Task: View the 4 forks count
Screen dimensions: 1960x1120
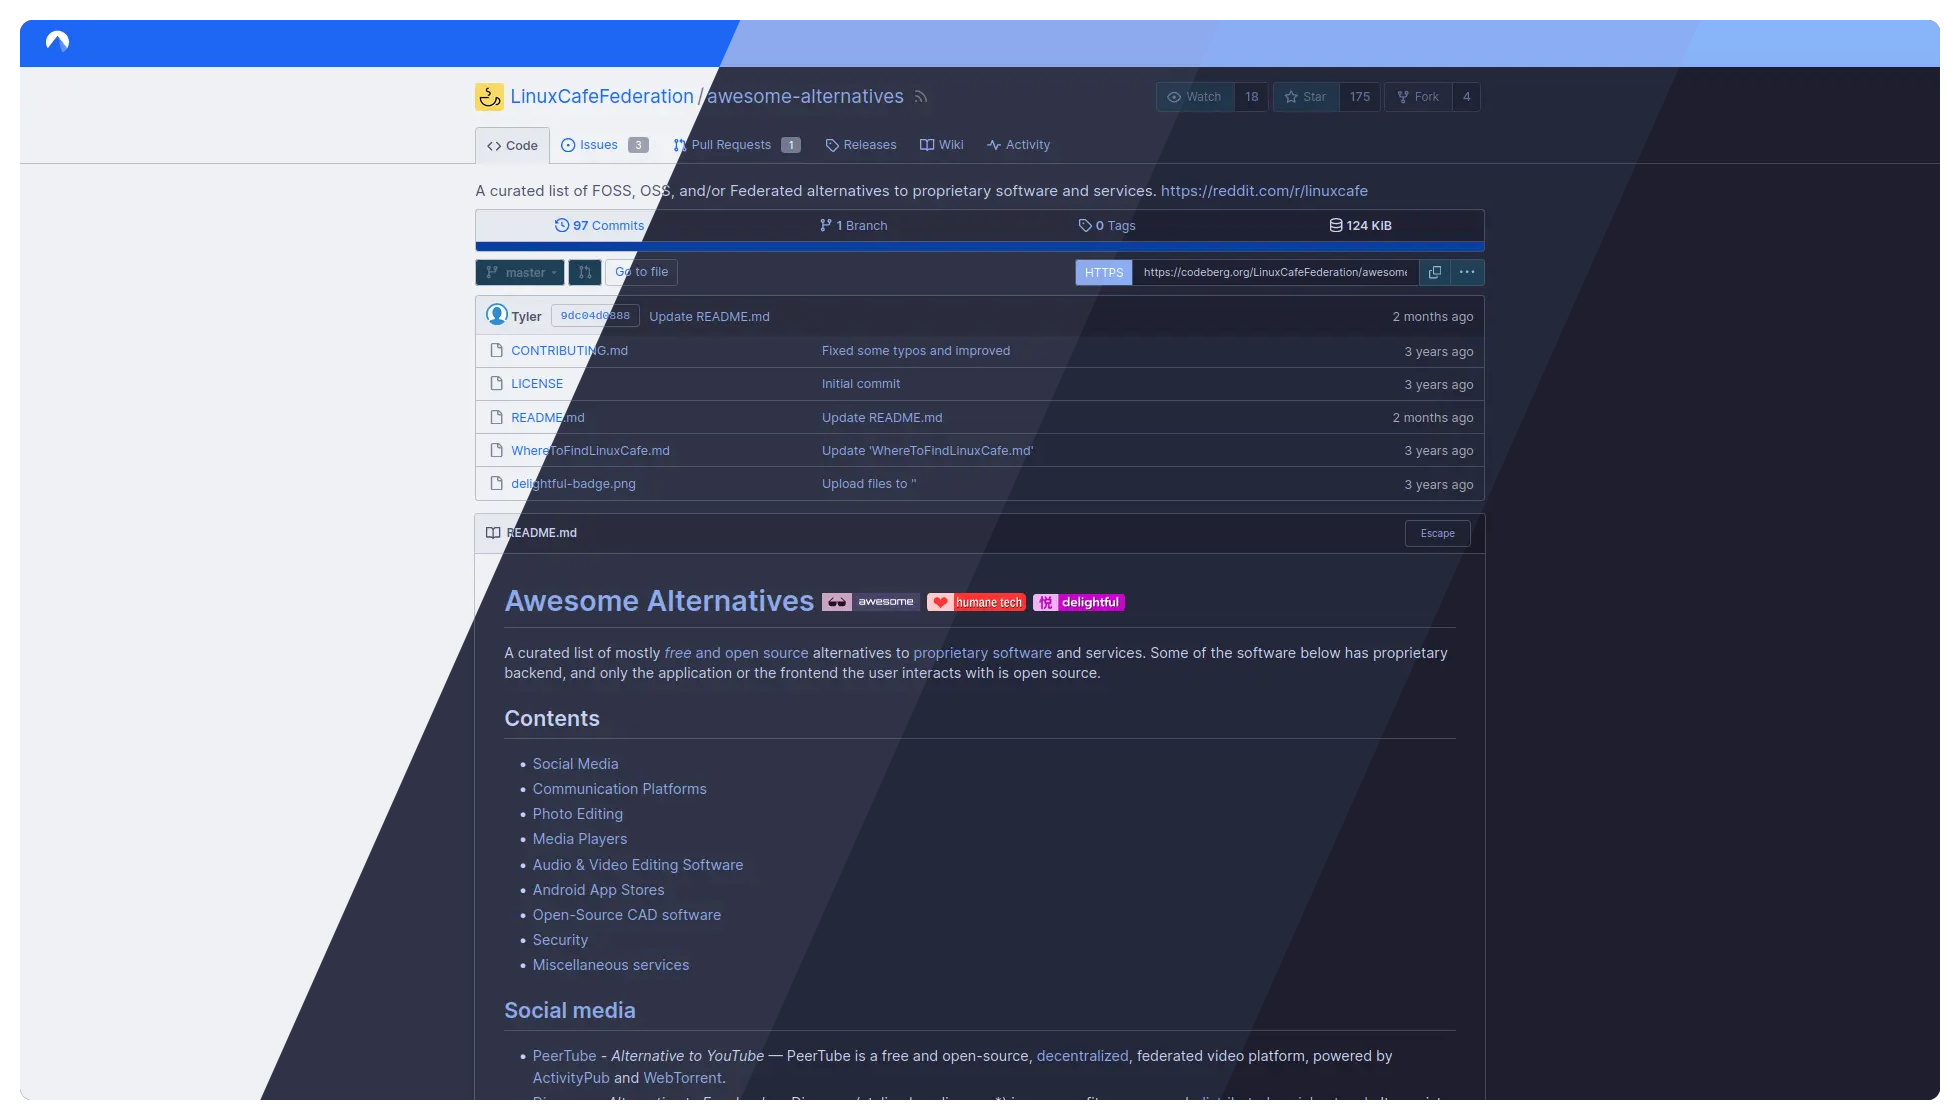Action: [x=1467, y=97]
